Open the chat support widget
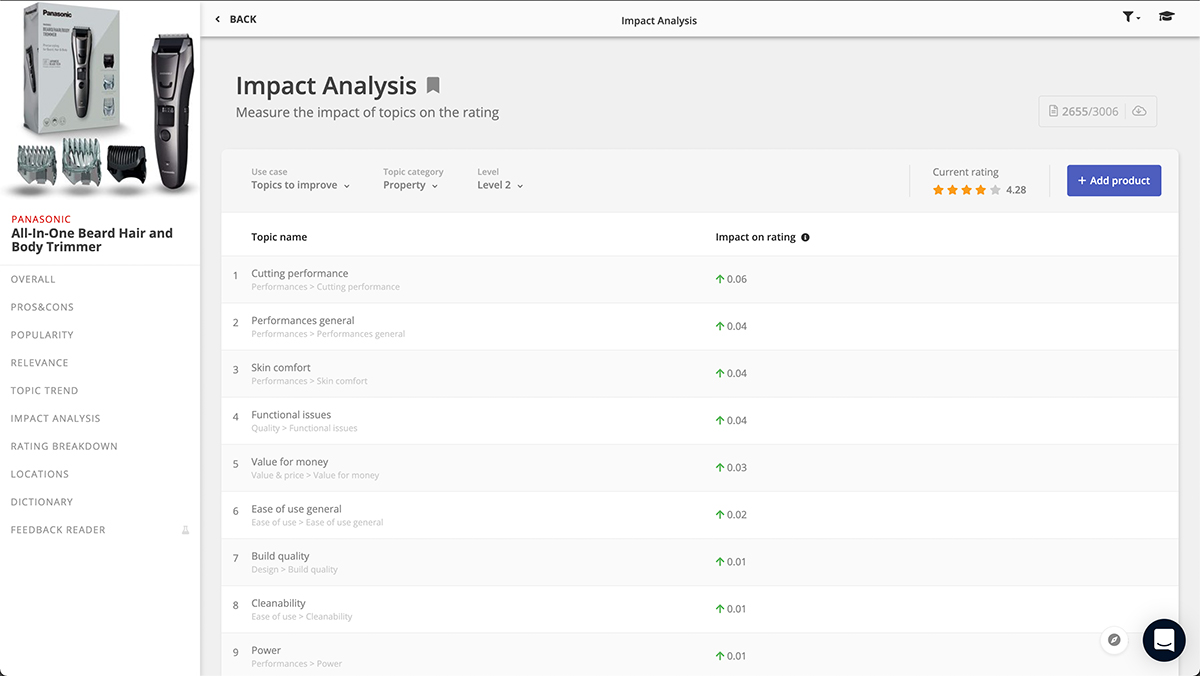Screen dimensions: 1200x676 pos(1164,640)
